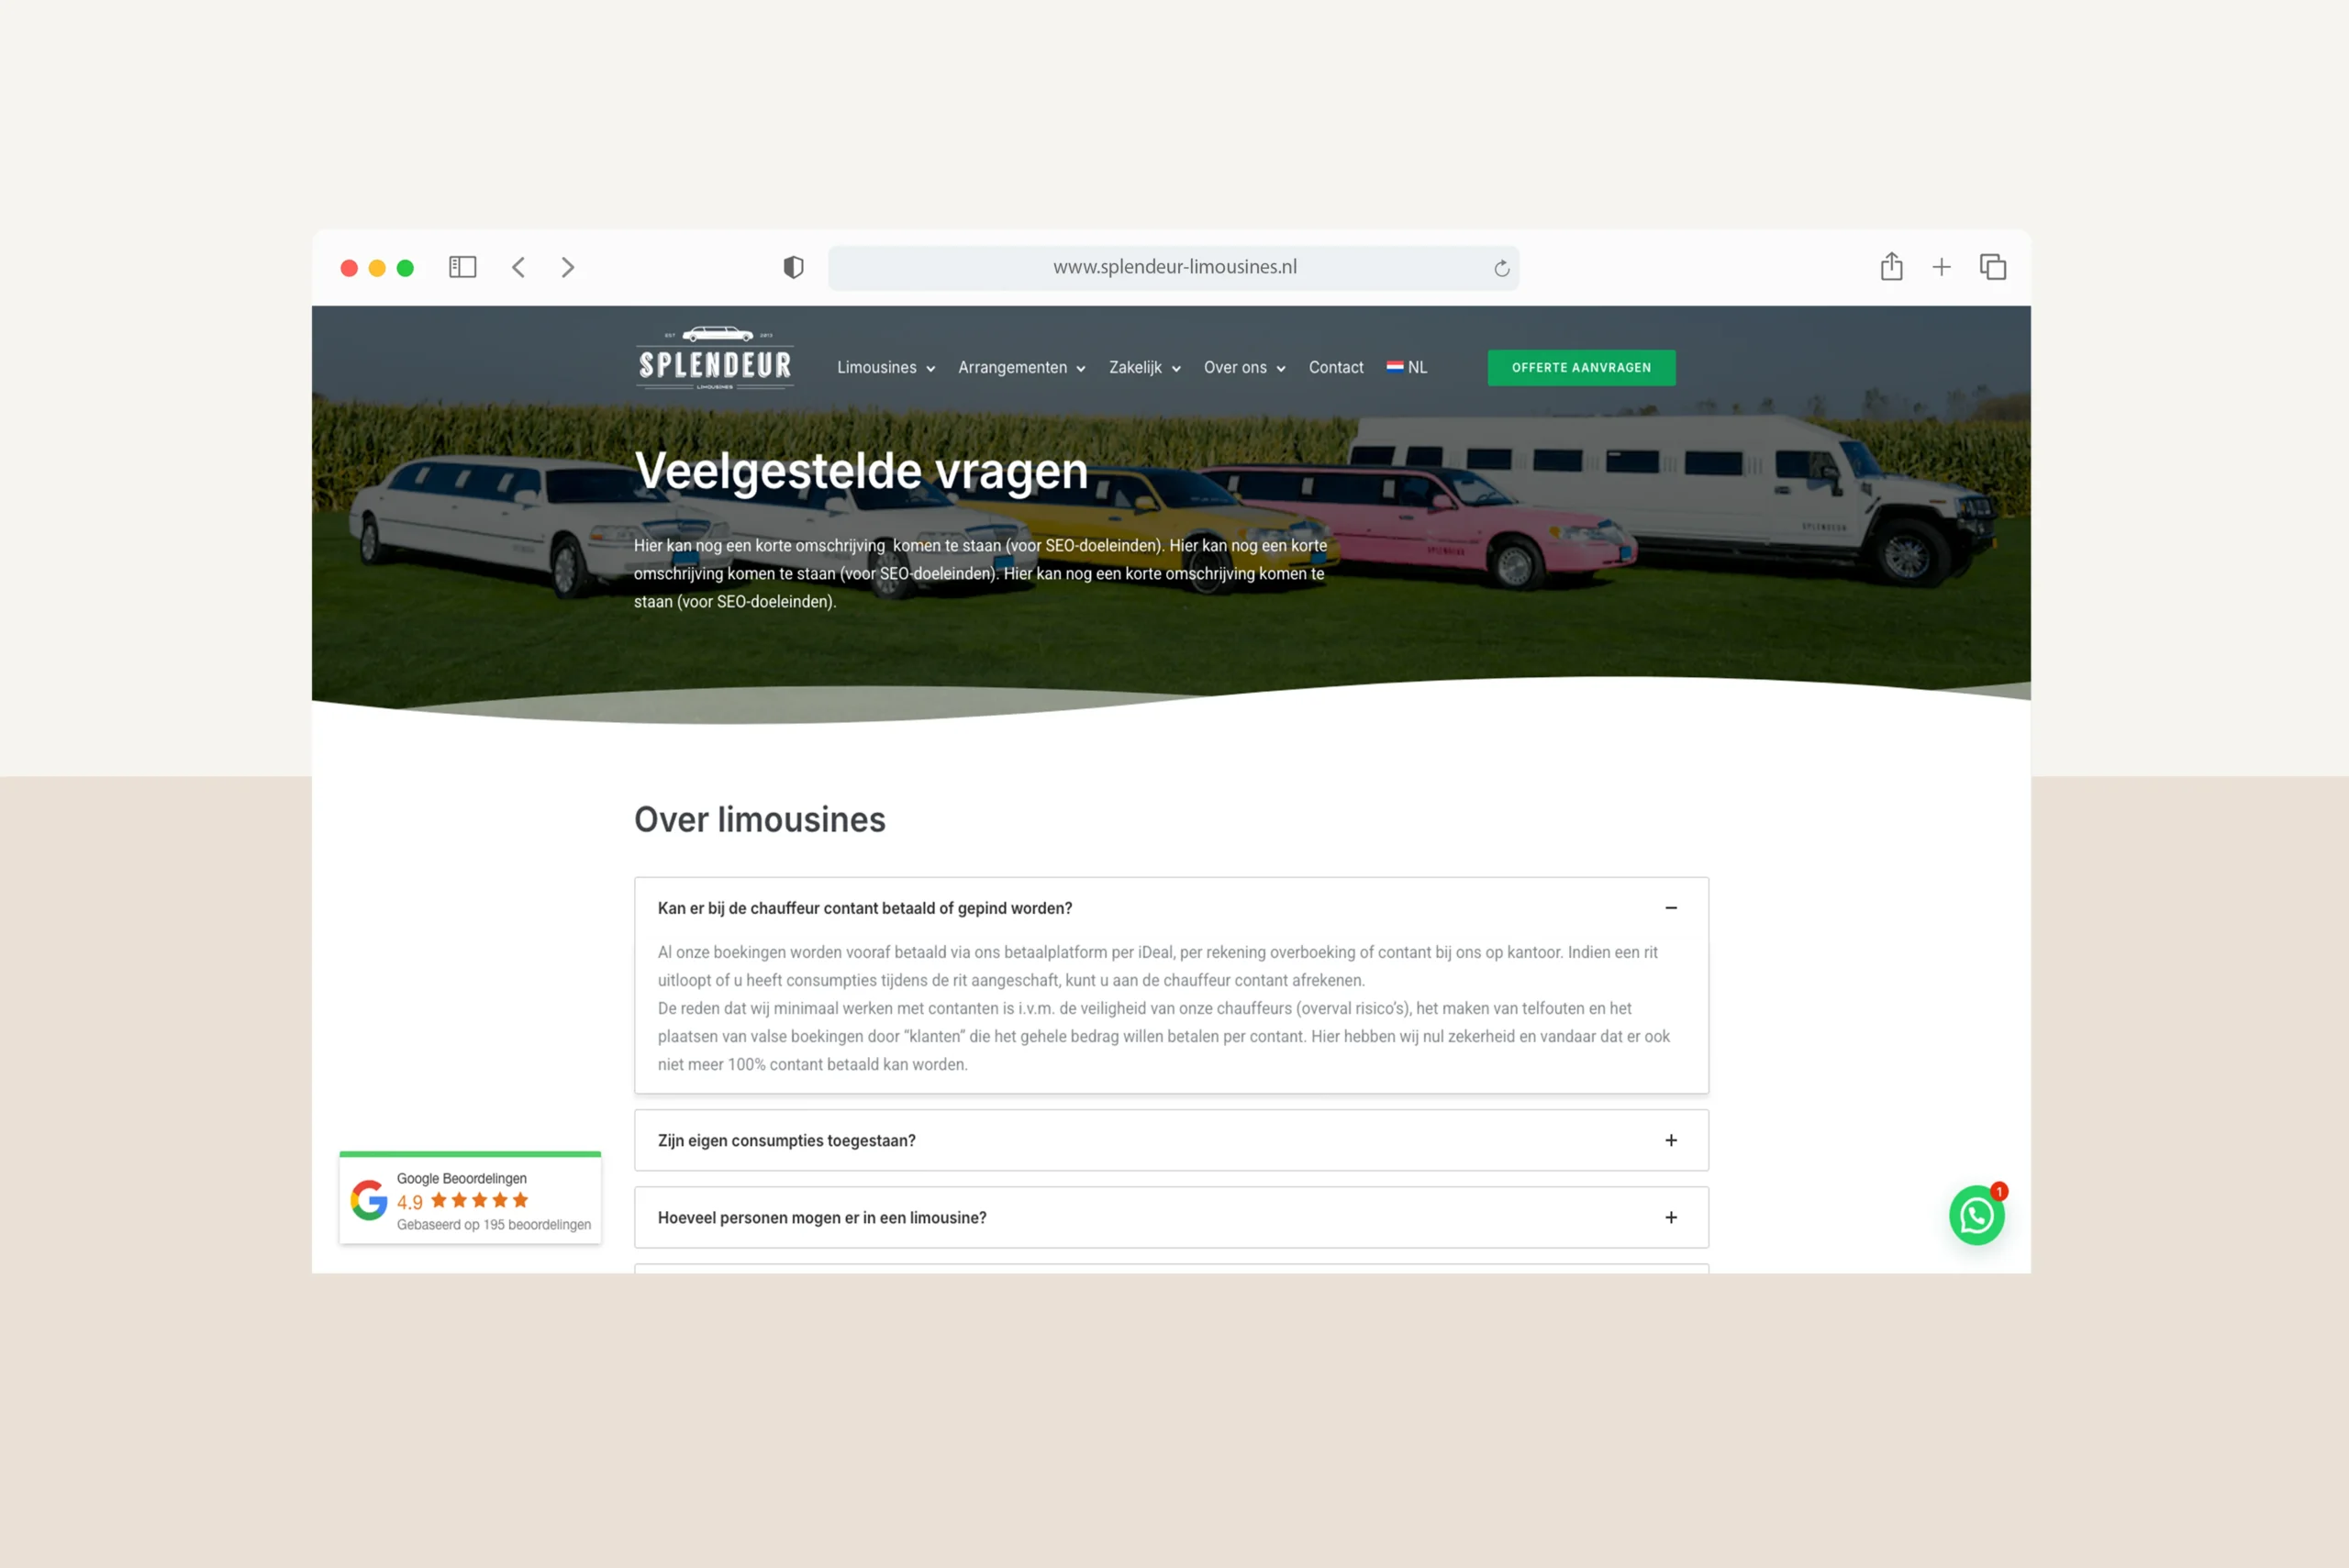
Task: Open the Zakelijk menu
Action: tap(1144, 368)
